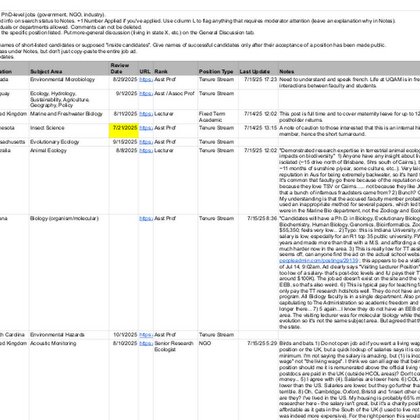Select the 8/11/2025 review date cell

click(124, 117)
